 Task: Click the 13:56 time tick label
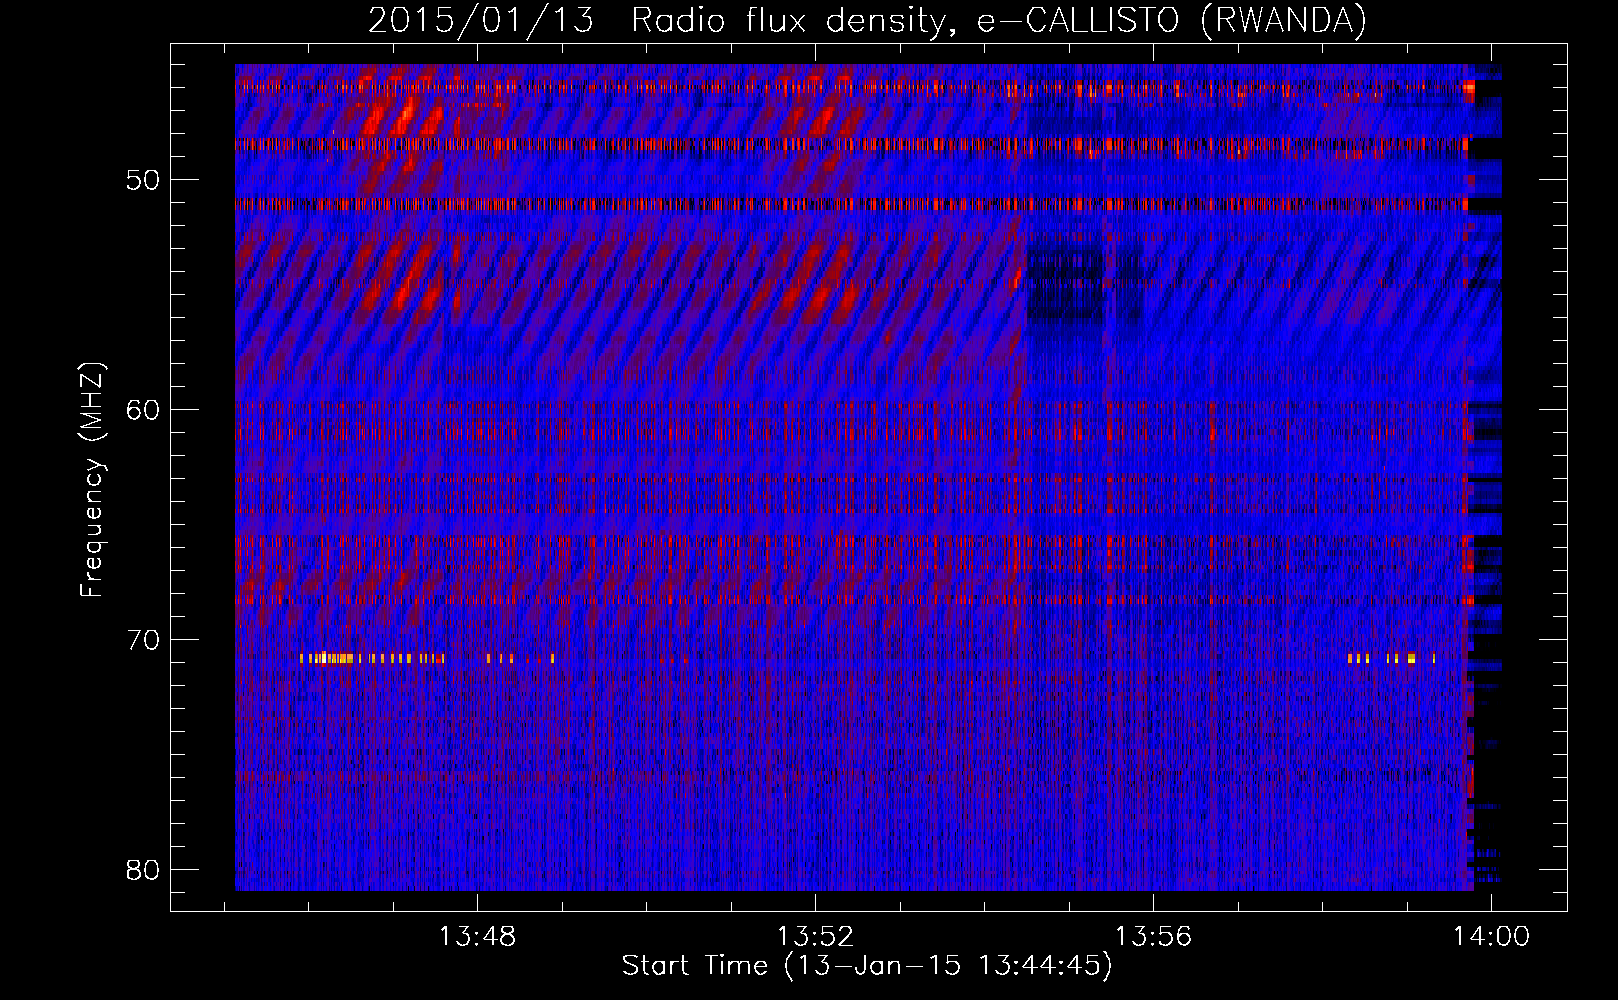1154,937
